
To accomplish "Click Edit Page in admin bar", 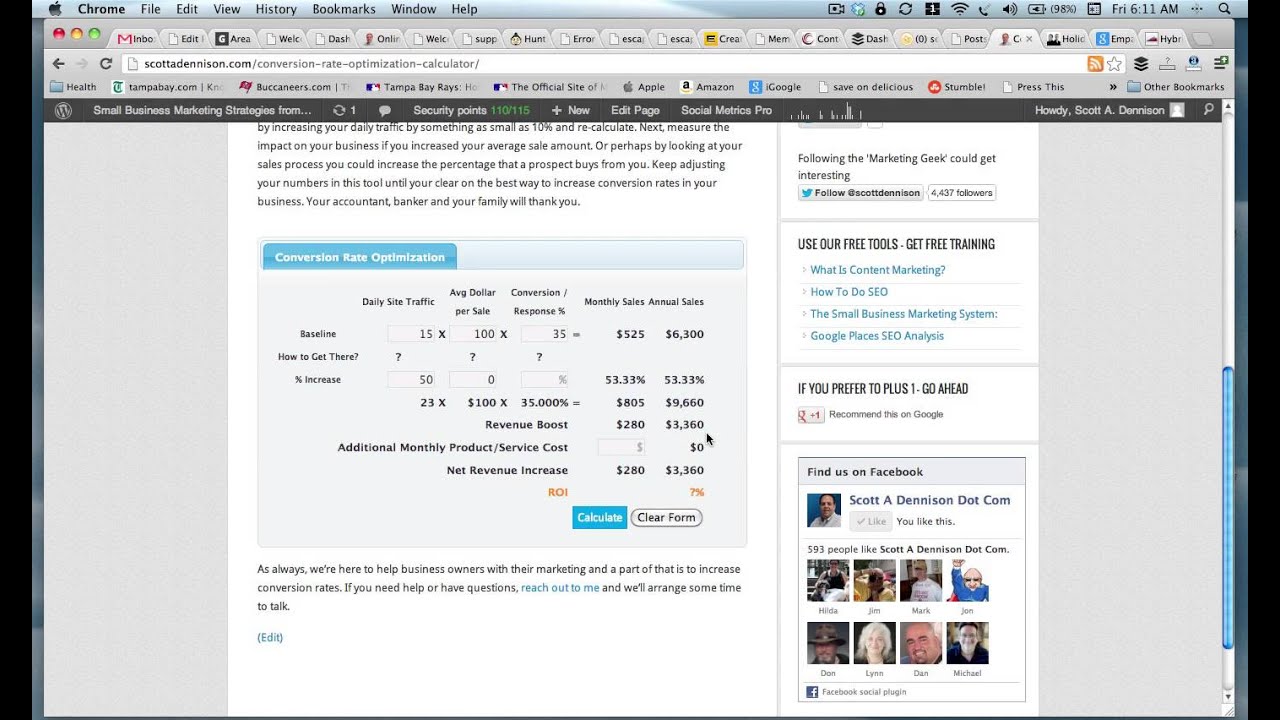I will click(635, 110).
